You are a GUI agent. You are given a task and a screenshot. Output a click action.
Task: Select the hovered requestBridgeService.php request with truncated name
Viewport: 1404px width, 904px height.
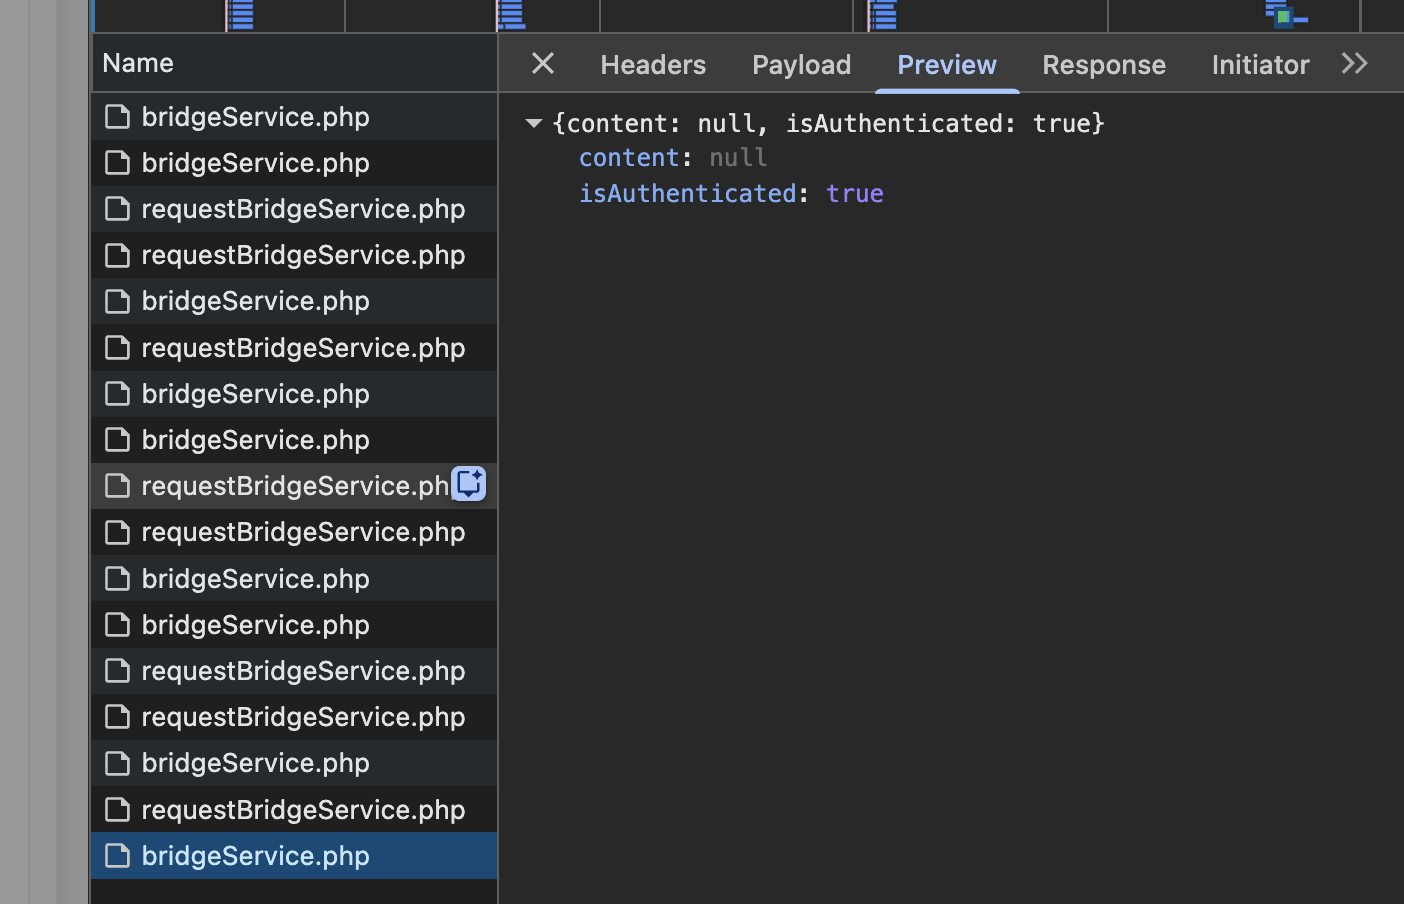pos(294,486)
